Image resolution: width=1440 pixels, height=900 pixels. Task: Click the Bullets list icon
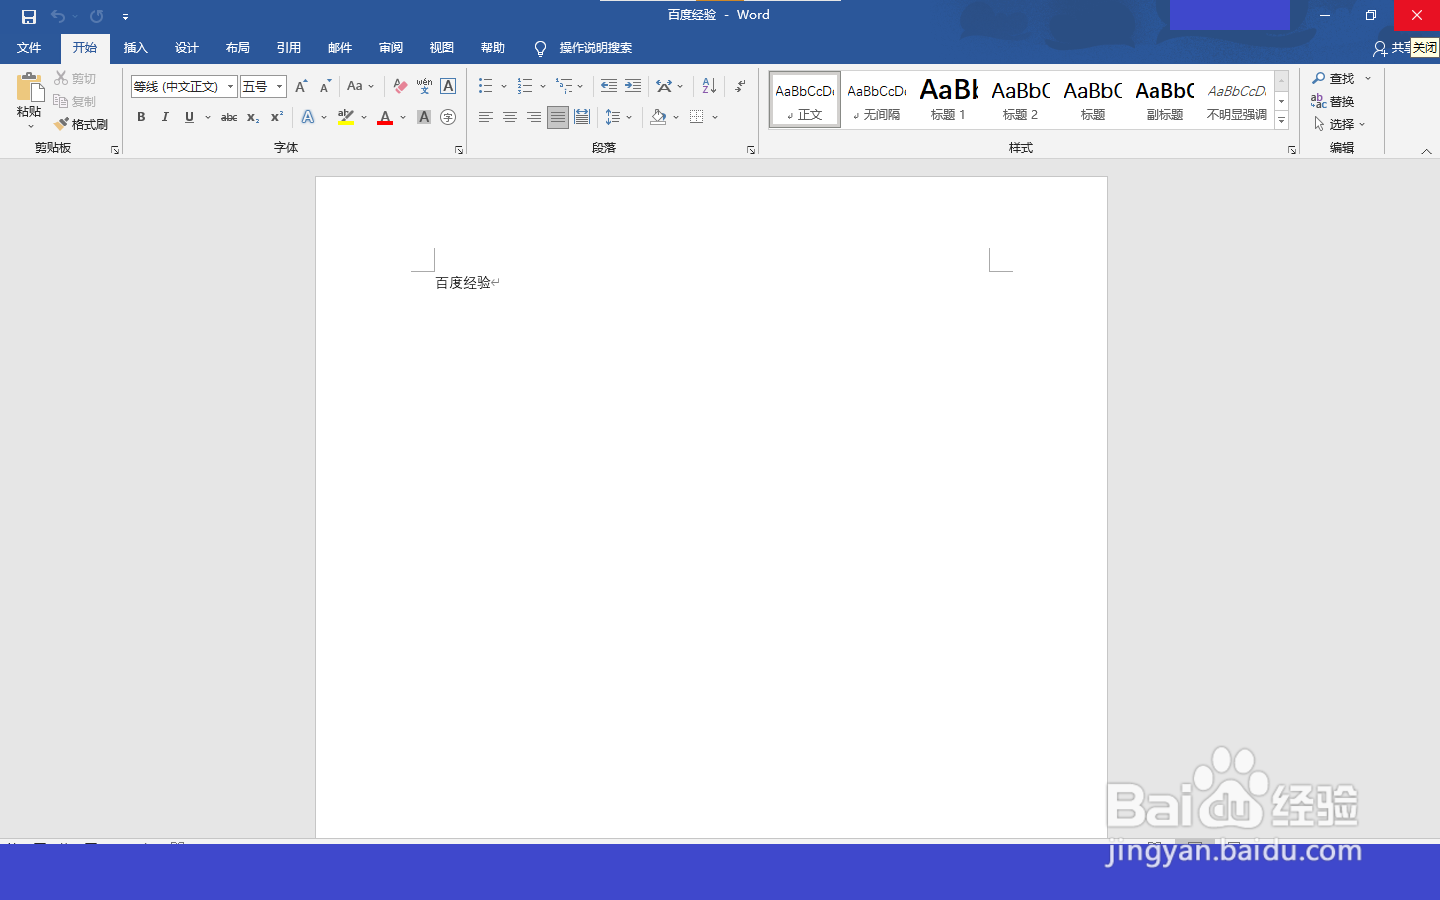486,86
